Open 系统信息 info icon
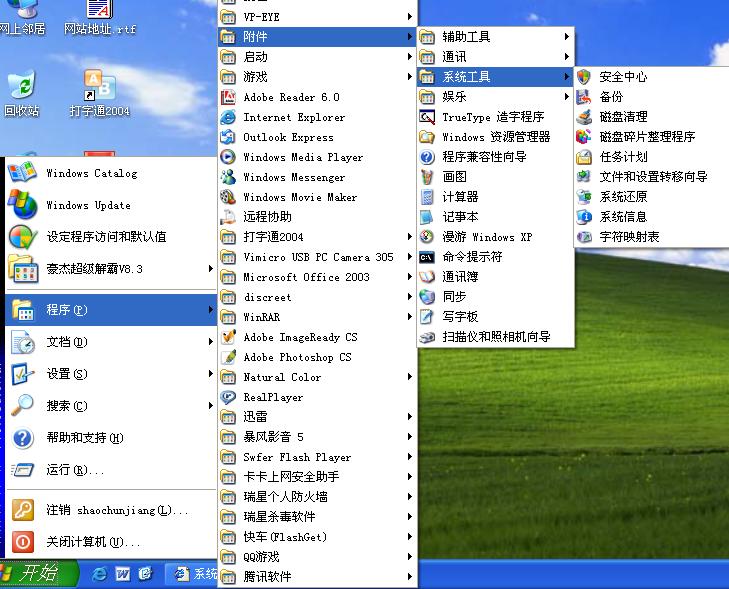The width and height of the screenshot is (729, 589). click(x=583, y=217)
